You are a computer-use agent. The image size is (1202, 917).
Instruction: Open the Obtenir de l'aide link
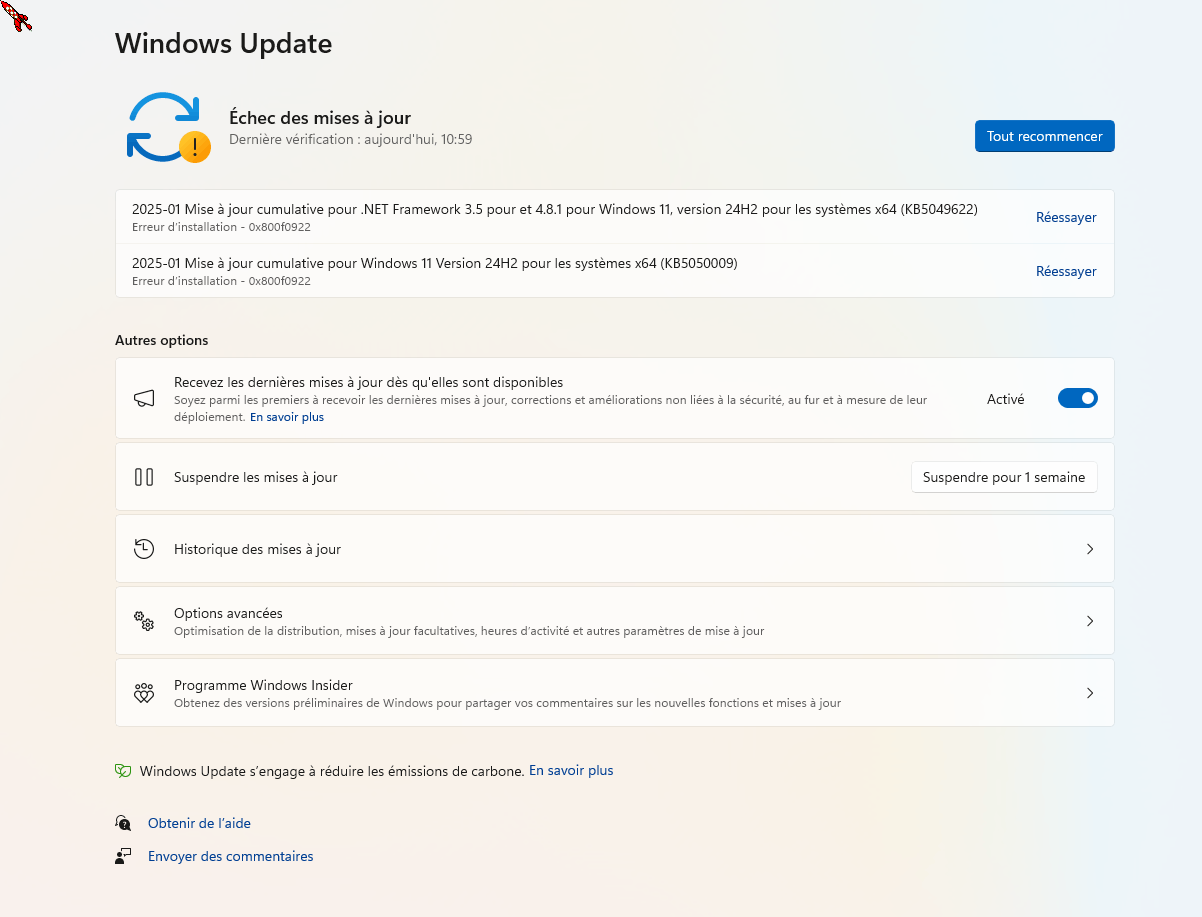199,824
